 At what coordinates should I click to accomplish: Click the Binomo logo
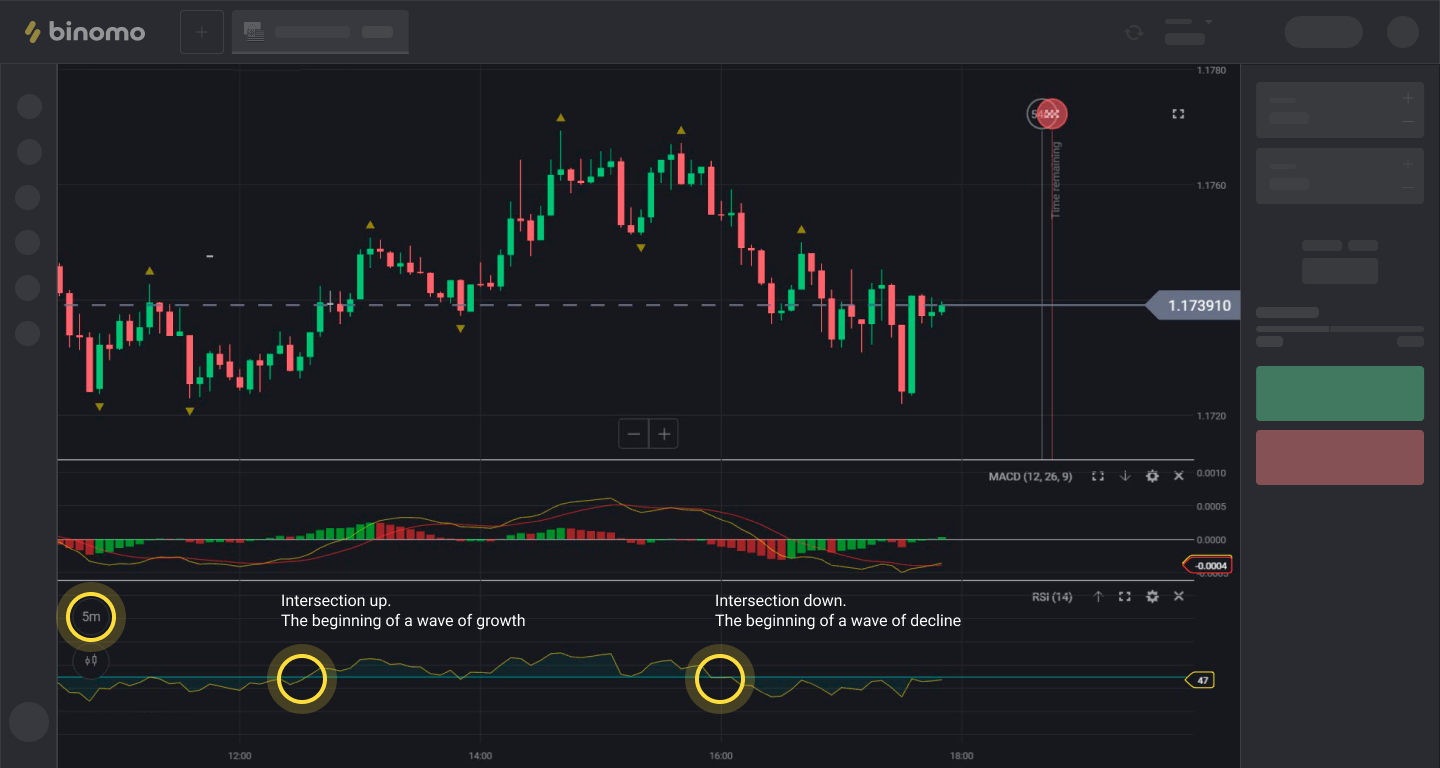pos(85,32)
